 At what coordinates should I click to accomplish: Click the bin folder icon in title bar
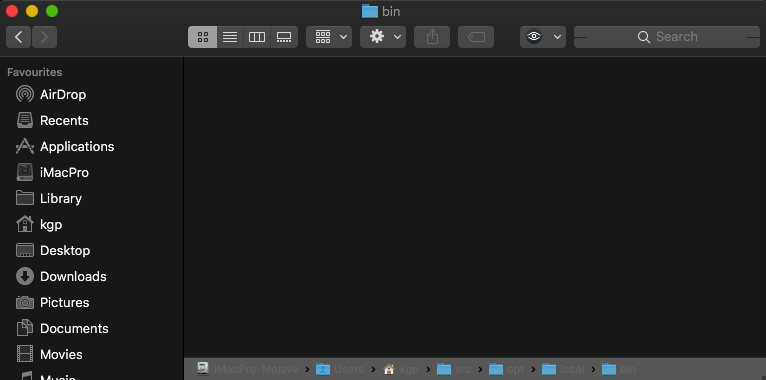coord(370,11)
